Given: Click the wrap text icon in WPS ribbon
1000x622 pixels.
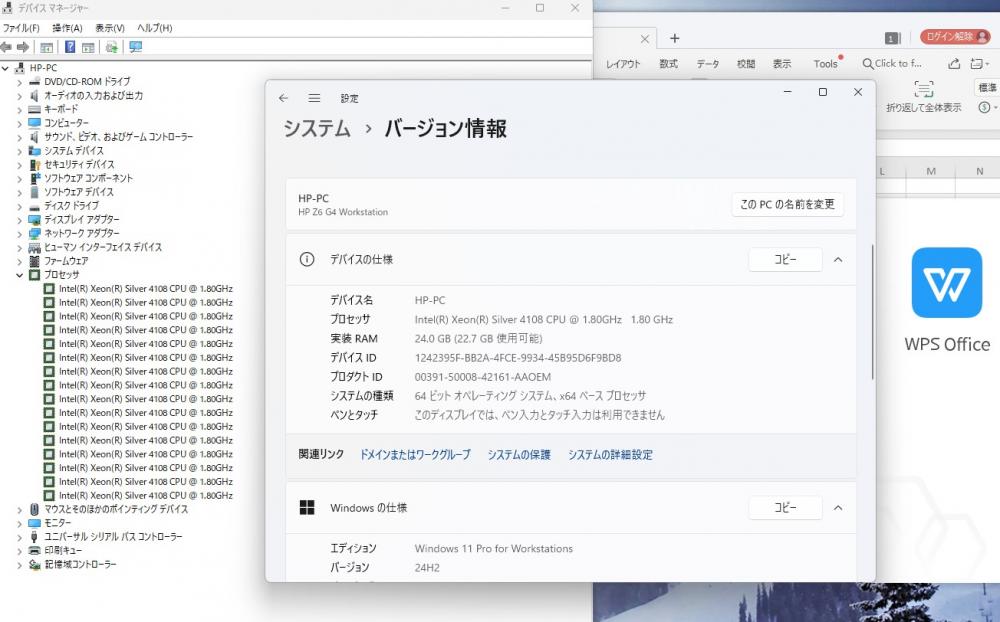Looking at the screenshot, I should [x=923, y=89].
